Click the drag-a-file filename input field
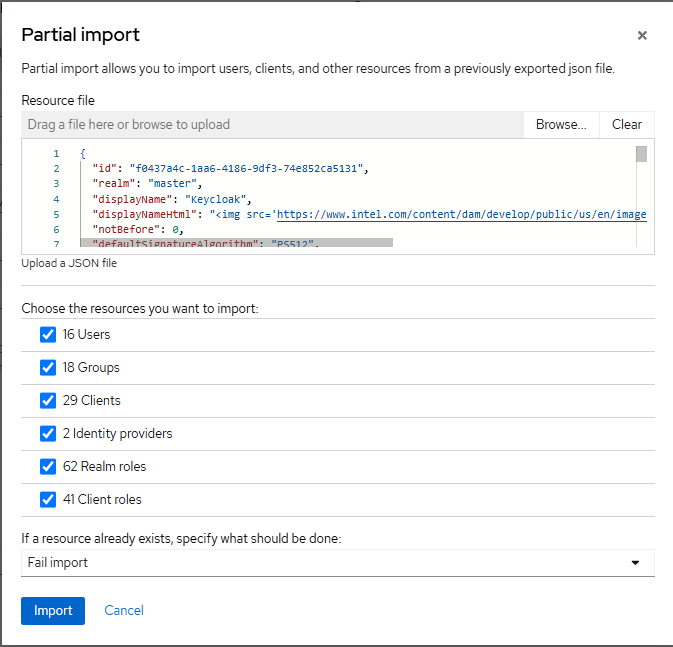673x647 pixels. 272,125
